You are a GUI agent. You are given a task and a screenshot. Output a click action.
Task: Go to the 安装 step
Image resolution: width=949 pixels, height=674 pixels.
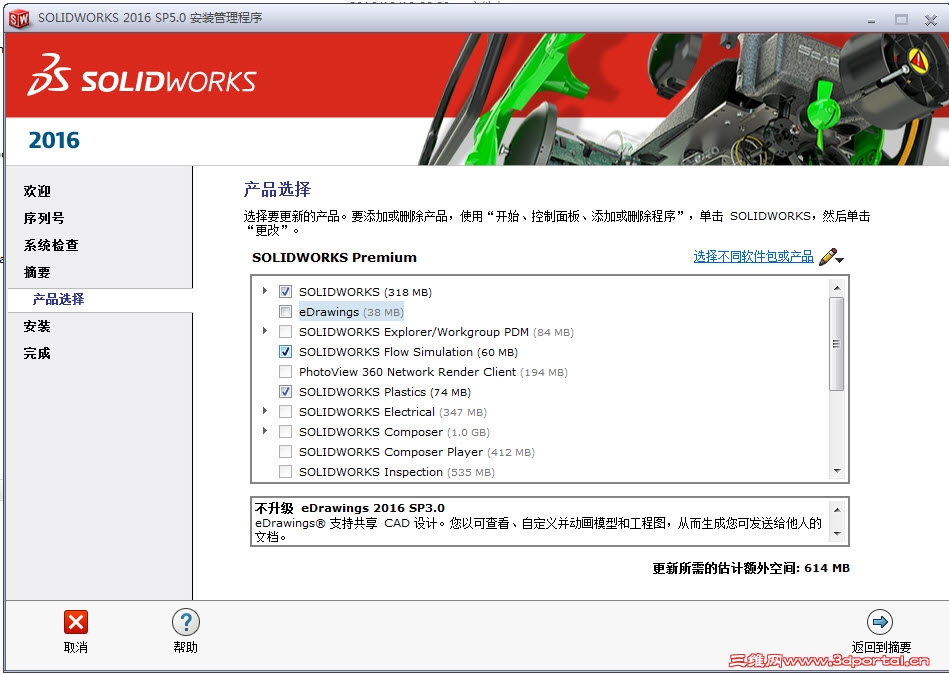(37, 326)
